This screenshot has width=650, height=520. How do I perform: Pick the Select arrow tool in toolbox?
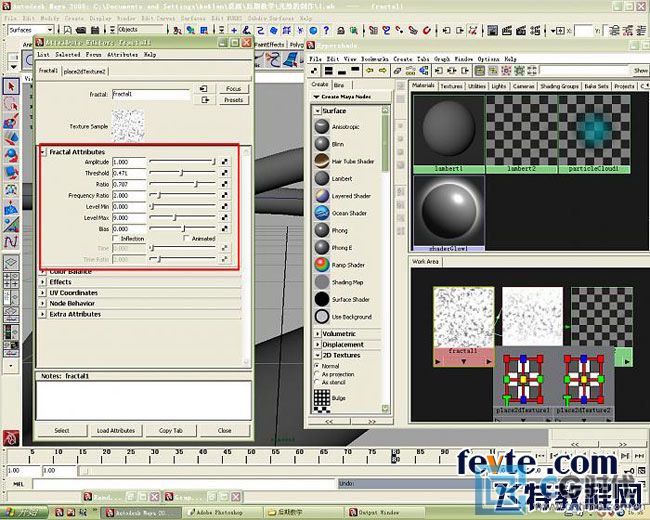coord(11,86)
